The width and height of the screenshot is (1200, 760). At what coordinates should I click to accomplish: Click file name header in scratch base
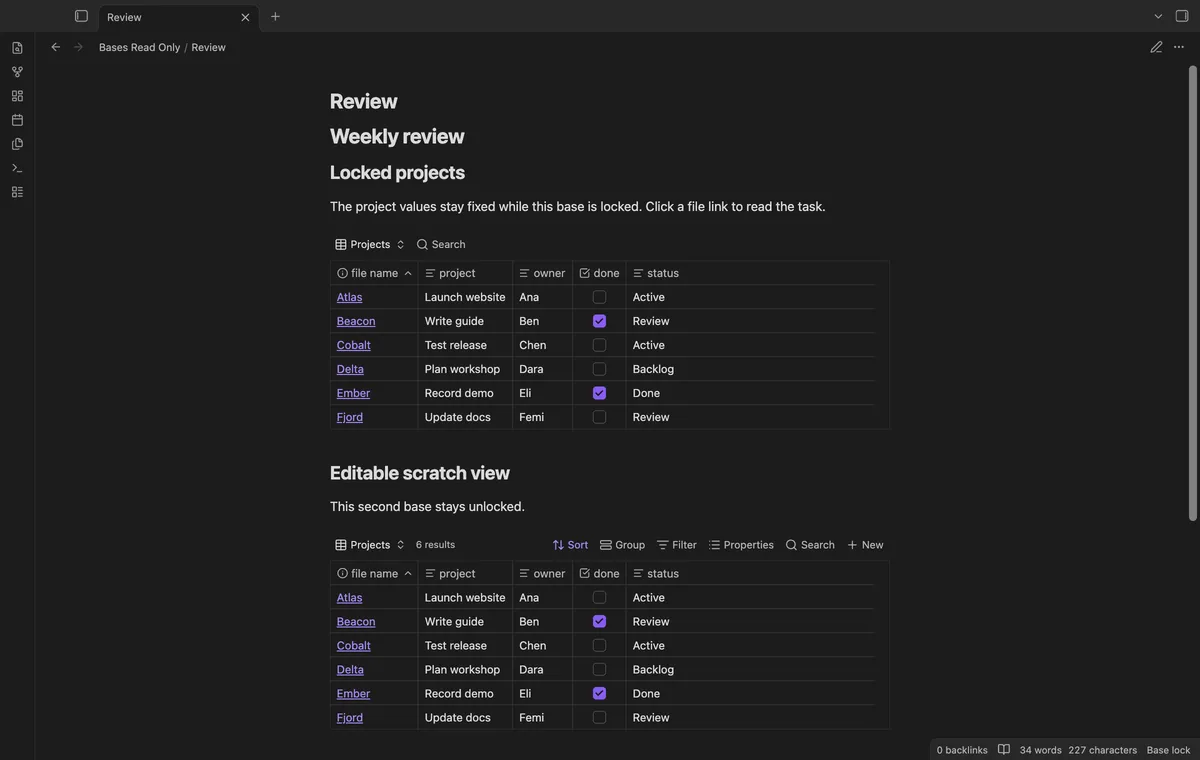pos(374,574)
